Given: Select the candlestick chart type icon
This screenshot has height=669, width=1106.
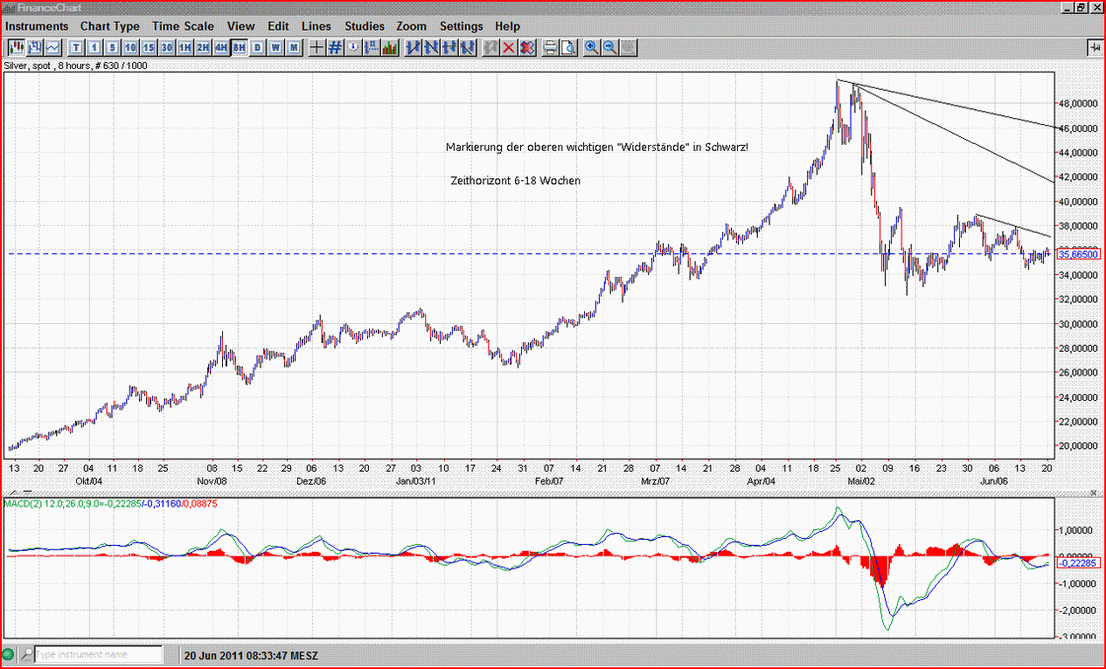Looking at the screenshot, I should [x=16, y=48].
